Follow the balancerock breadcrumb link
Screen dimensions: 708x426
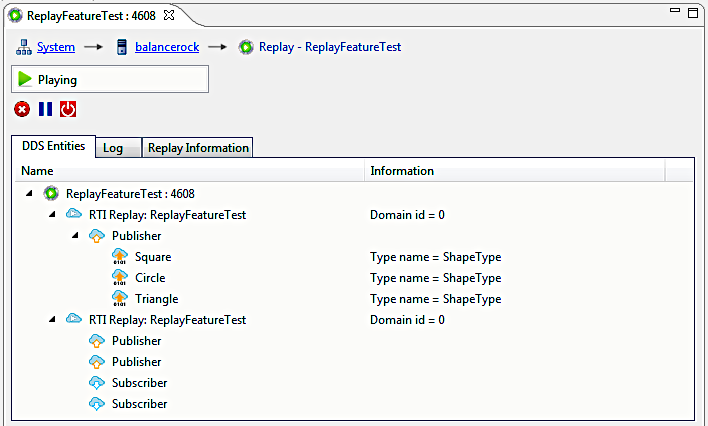tap(167, 47)
